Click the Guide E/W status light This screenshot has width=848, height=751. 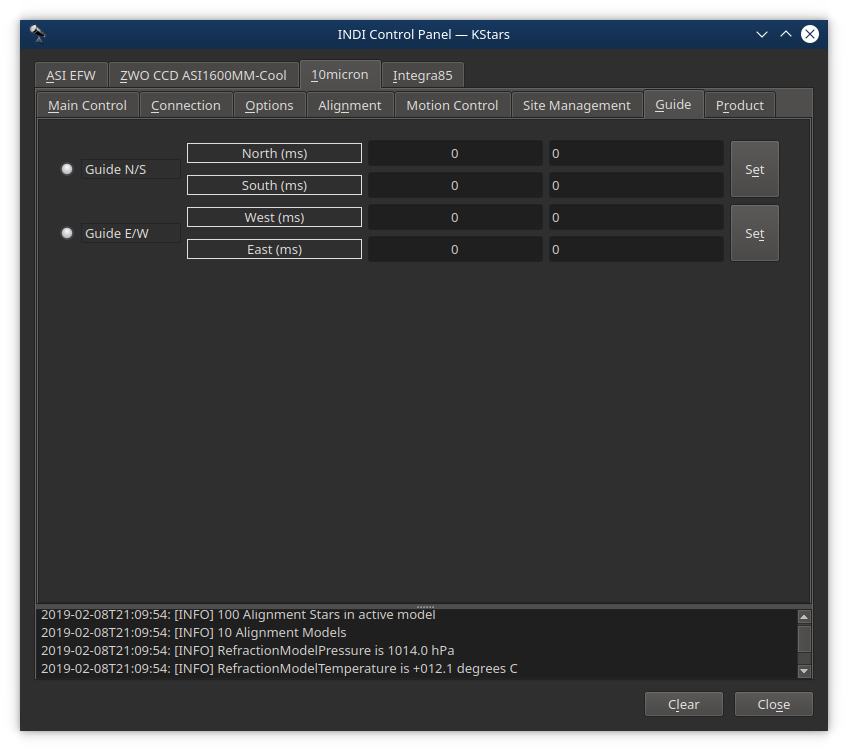67,233
